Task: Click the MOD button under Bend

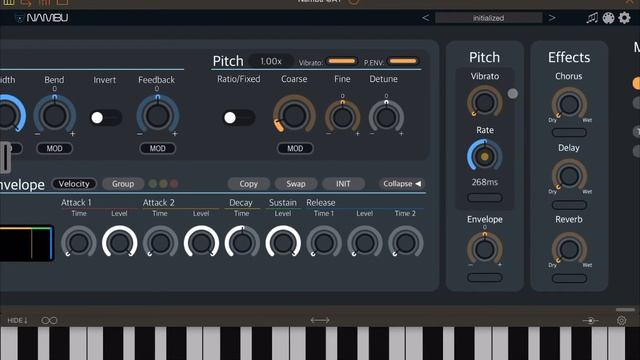Action: [x=54, y=149]
